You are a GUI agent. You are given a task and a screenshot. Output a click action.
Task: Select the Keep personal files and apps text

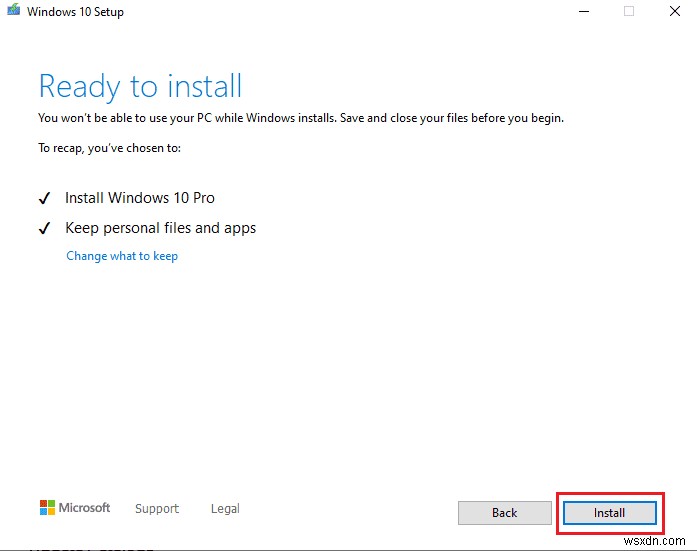pyautogui.click(x=160, y=228)
